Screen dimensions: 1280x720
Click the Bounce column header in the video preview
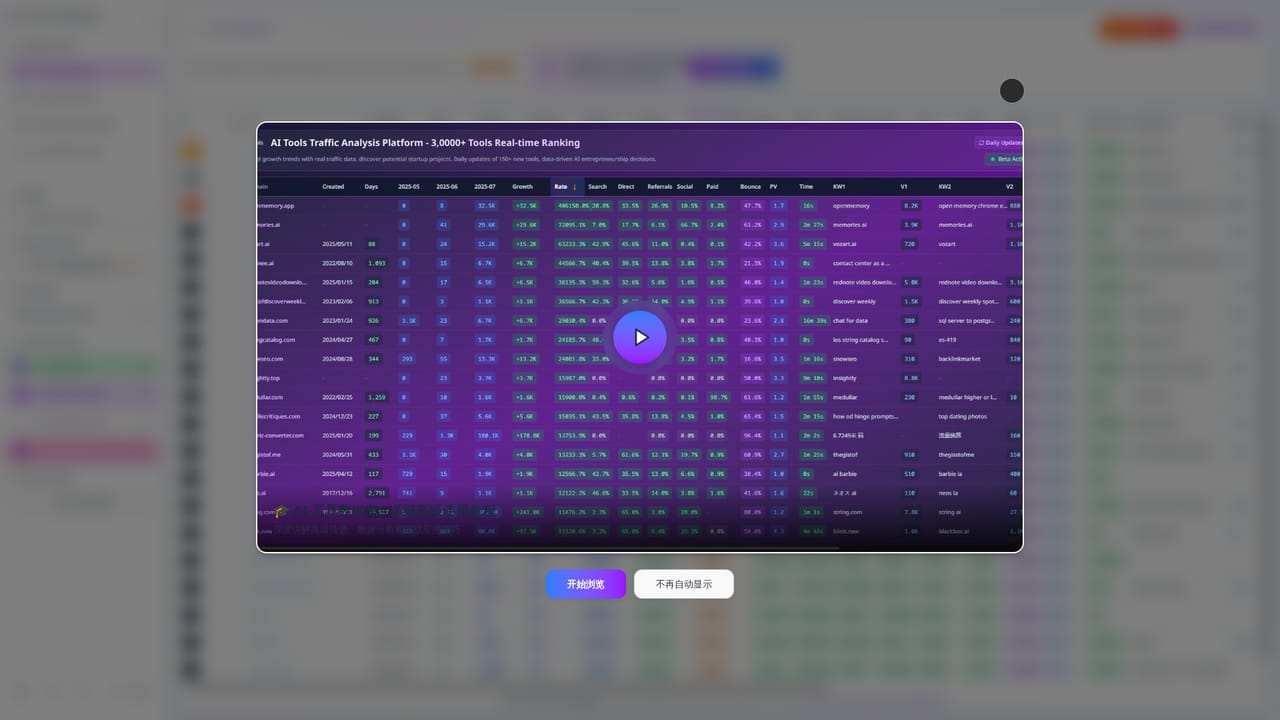pos(750,186)
